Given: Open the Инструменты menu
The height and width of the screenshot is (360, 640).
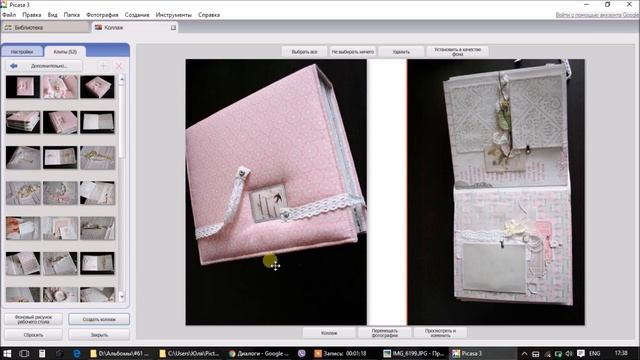Looking at the screenshot, I should (173, 15).
